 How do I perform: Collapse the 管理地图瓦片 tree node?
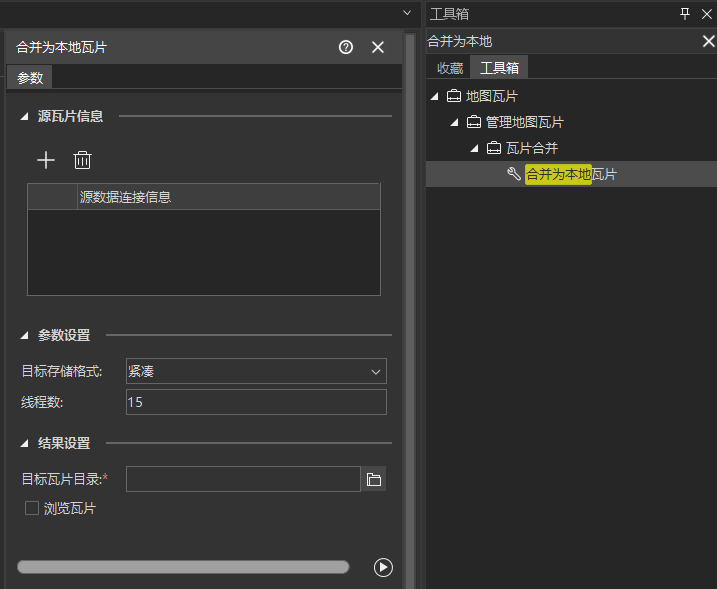[x=454, y=122]
